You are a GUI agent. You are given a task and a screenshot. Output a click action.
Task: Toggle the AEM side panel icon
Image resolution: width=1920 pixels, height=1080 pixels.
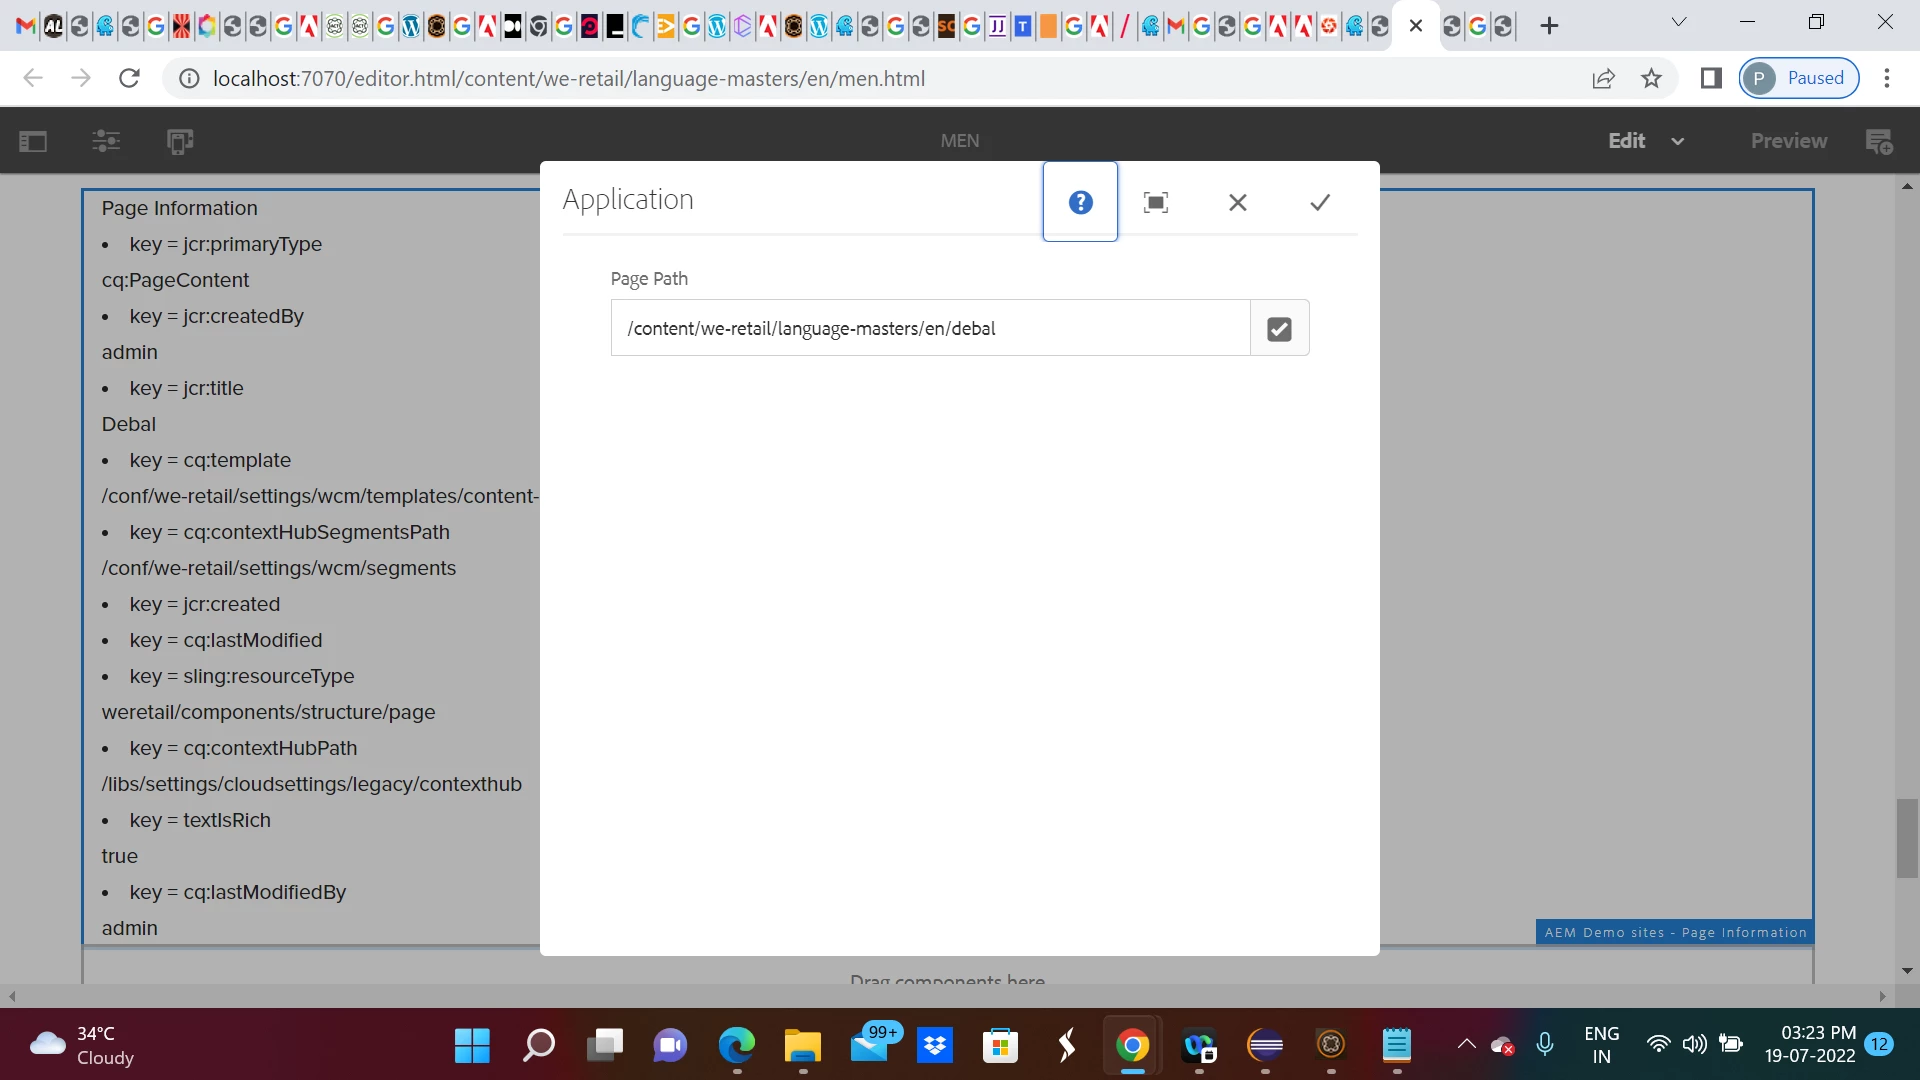click(x=33, y=141)
